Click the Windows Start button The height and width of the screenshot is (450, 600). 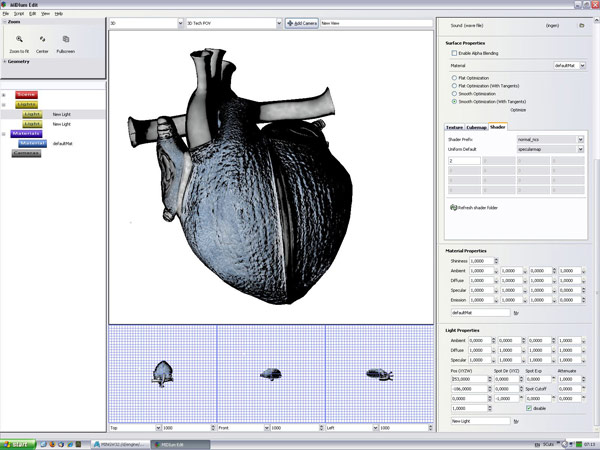[x=18, y=444]
